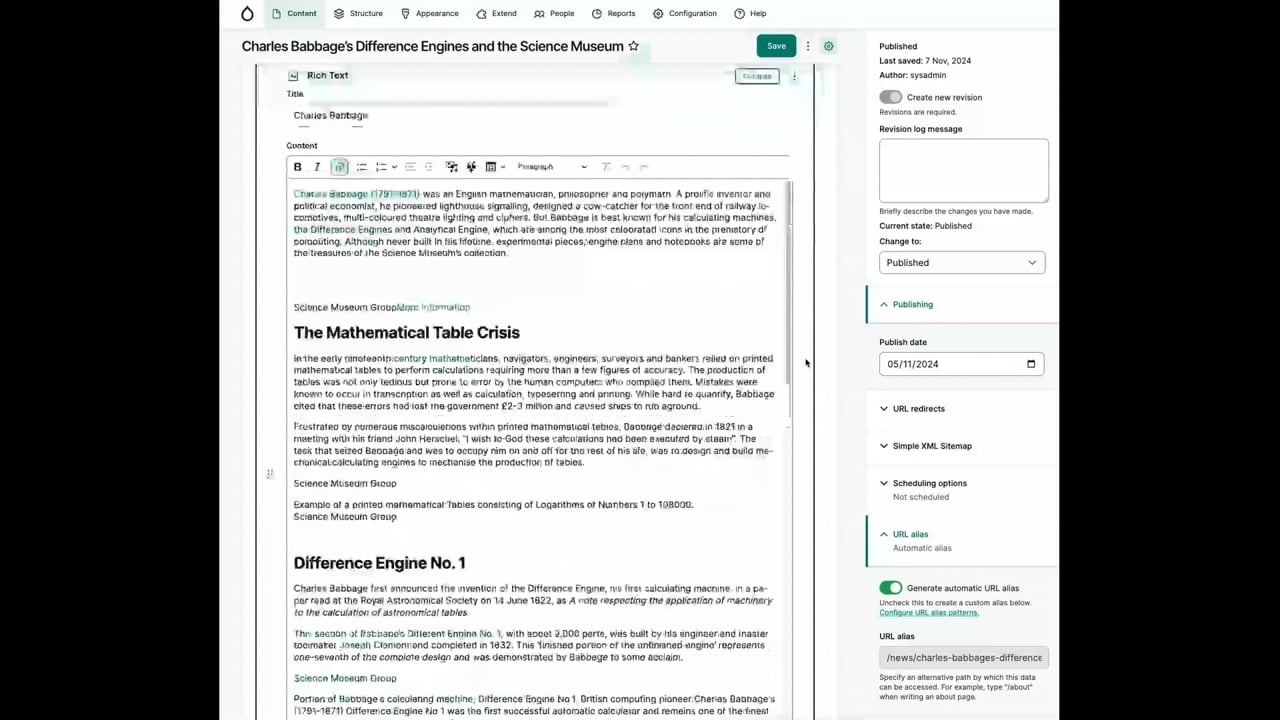Insert a table from the toolbar
This screenshot has width=1280, height=720.
coord(490,167)
